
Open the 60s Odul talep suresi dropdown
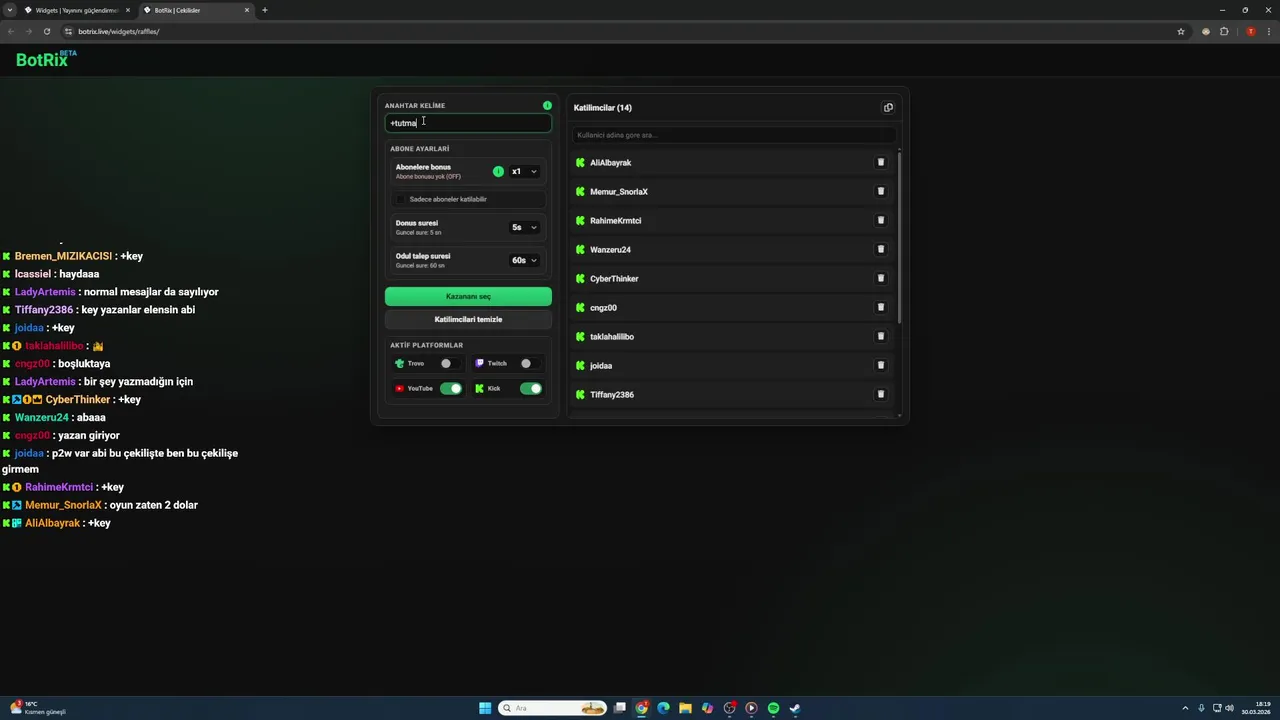[x=524, y=260]
